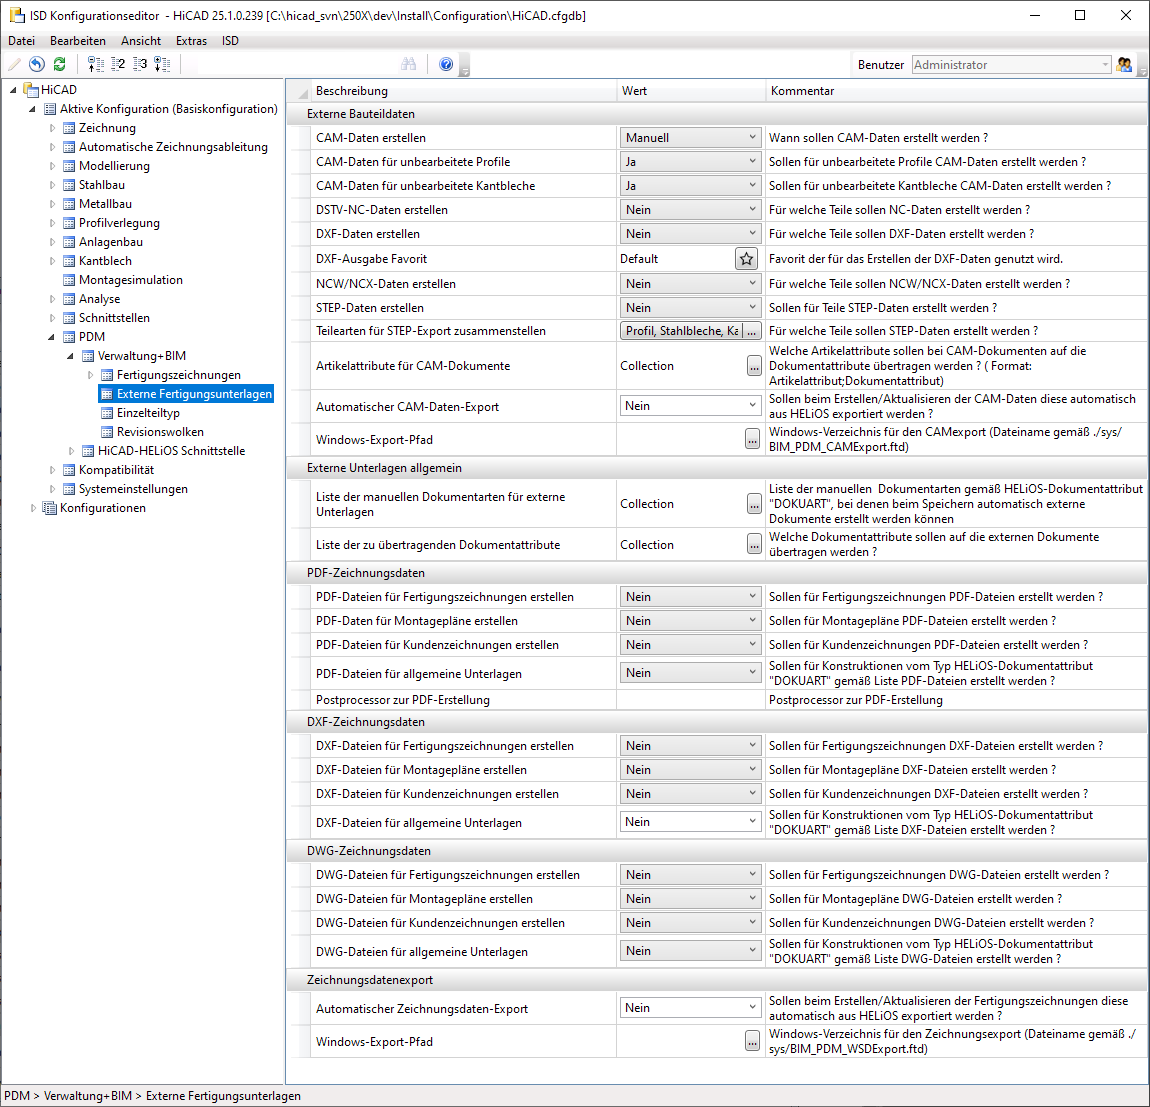1150x1107 pixels.
Task: Open the Datei menu
Action: [x=21, y=41]
